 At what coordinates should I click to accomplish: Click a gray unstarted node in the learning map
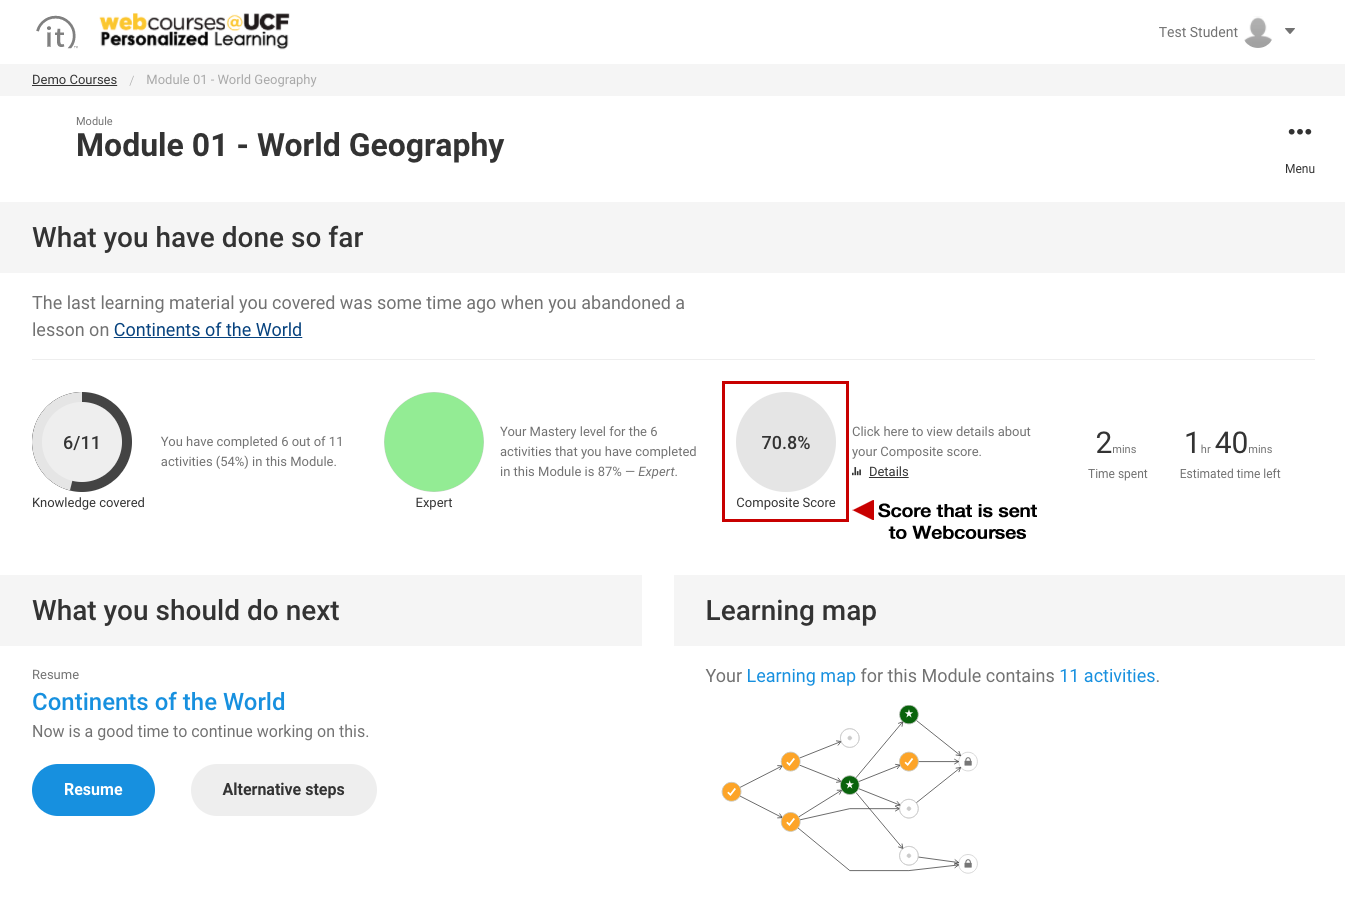pyautogui.click(x=849, y=738)
